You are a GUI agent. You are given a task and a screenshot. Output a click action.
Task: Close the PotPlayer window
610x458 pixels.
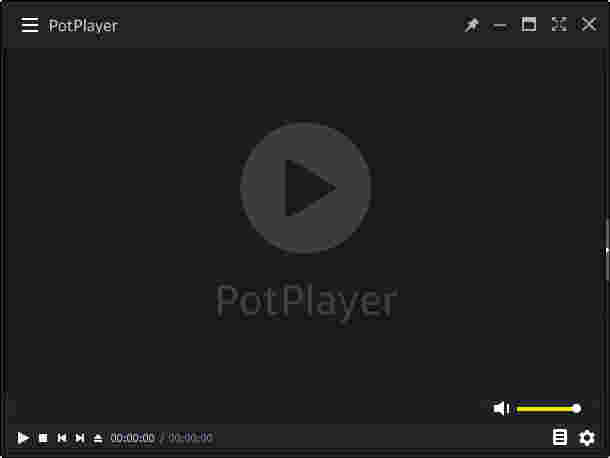tap(589, 25)
